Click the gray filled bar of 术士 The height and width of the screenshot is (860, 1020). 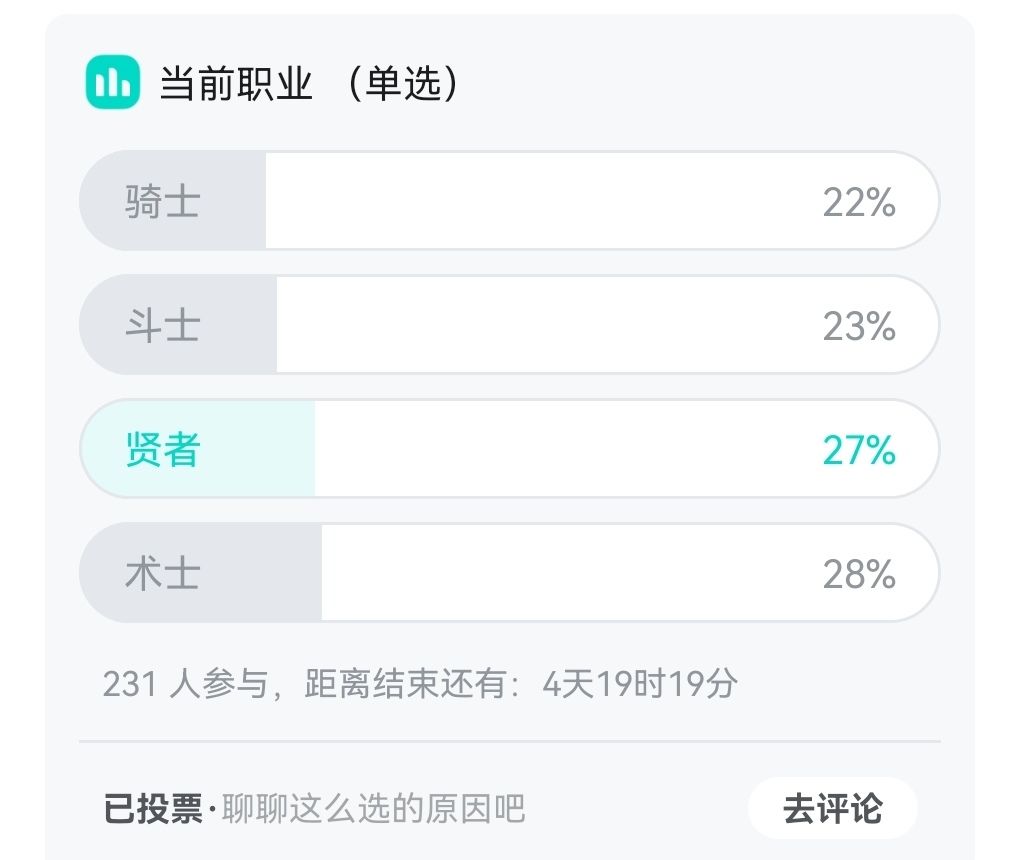click(x=200, y=573)
